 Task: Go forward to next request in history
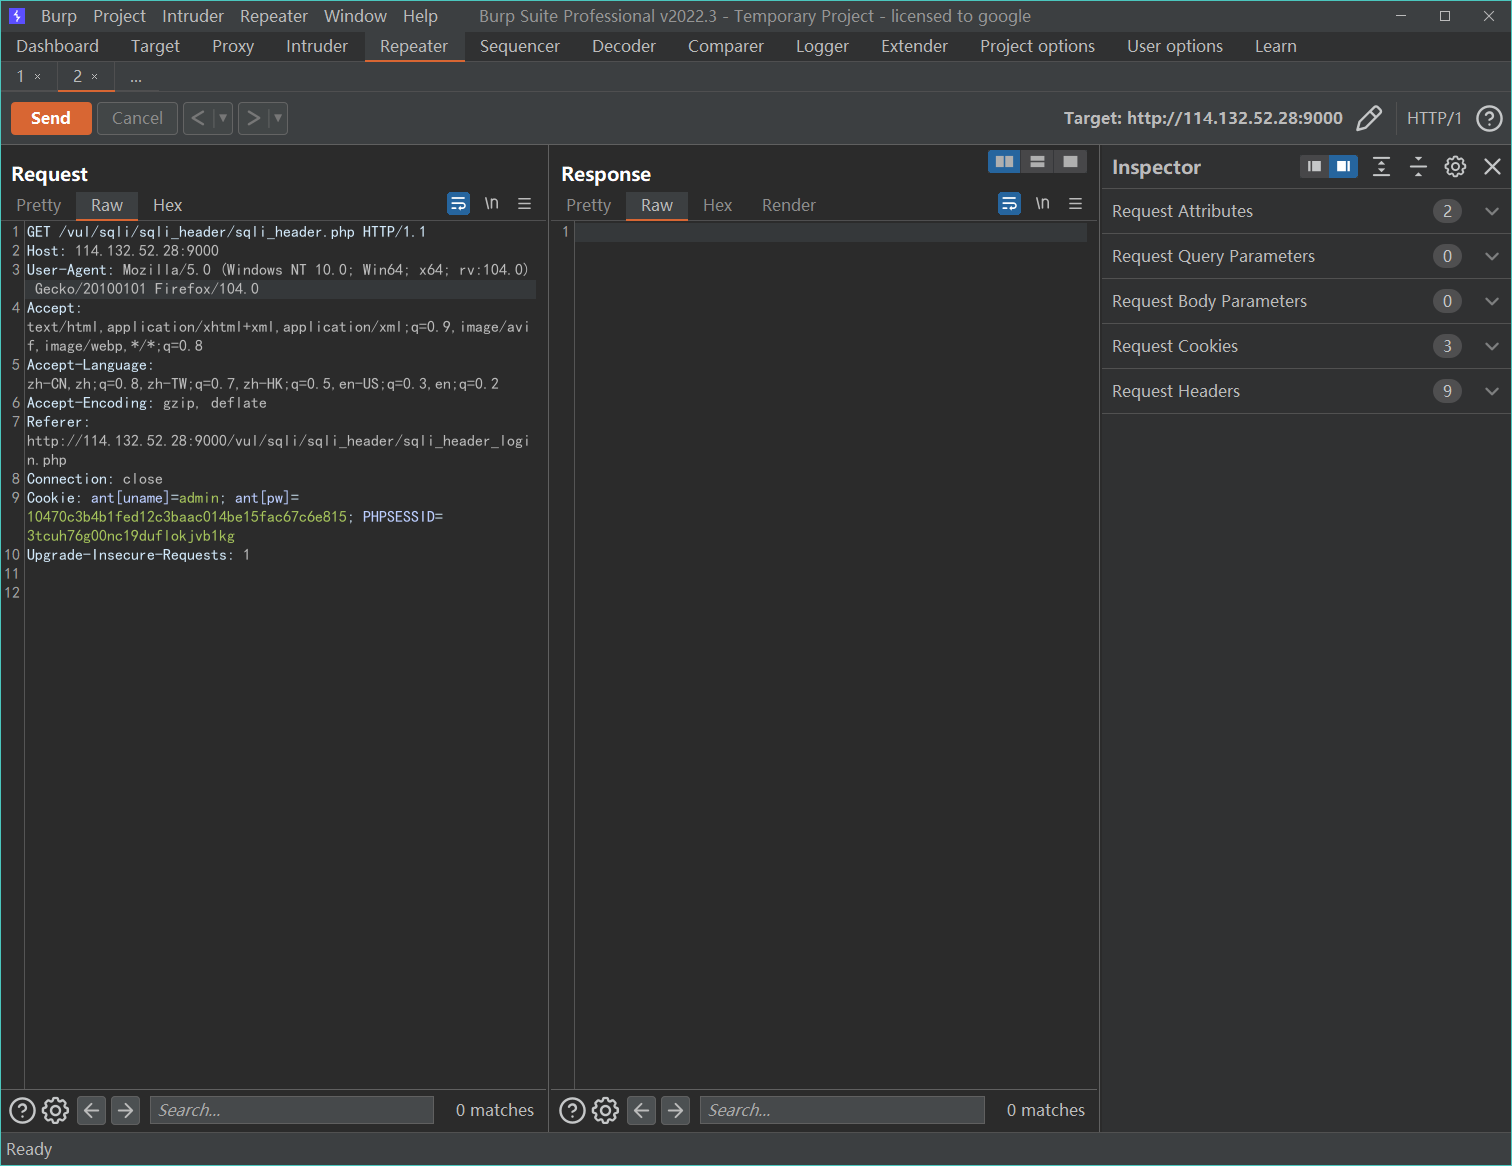click(x=254, y=118)
